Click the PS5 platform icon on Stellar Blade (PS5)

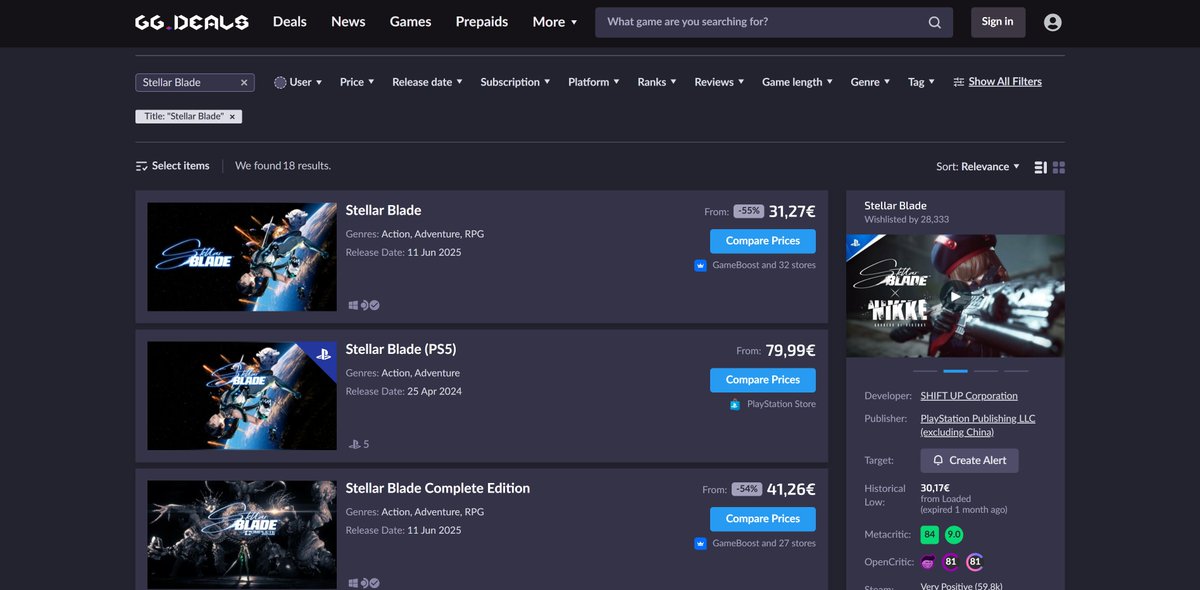tap(359, 444)
